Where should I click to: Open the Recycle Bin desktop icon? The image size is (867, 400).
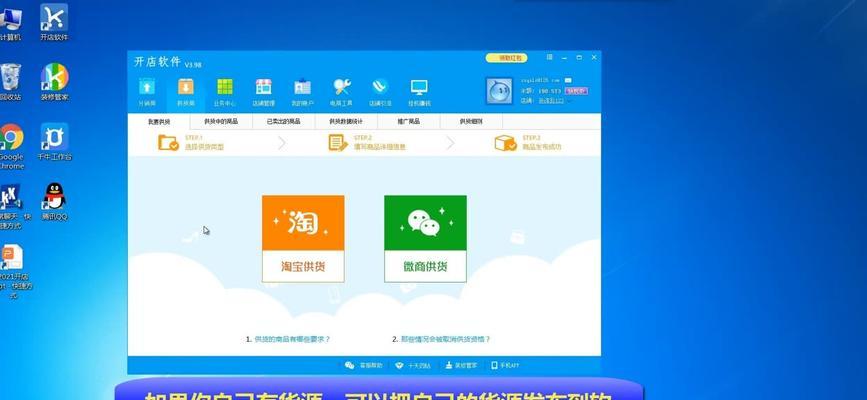11,82
